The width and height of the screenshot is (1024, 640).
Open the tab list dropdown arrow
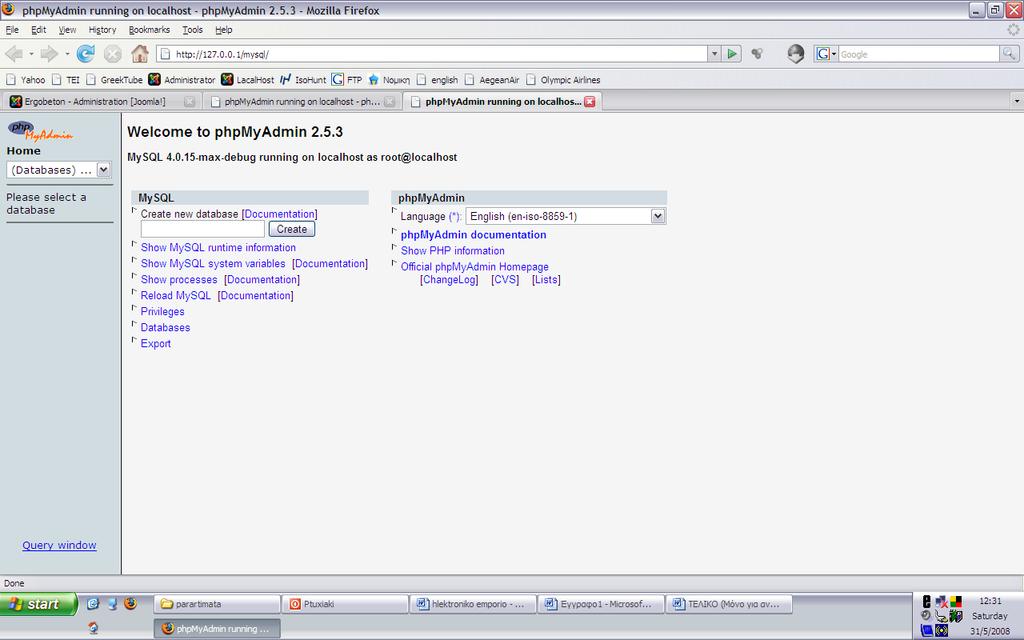point(1016,101)
